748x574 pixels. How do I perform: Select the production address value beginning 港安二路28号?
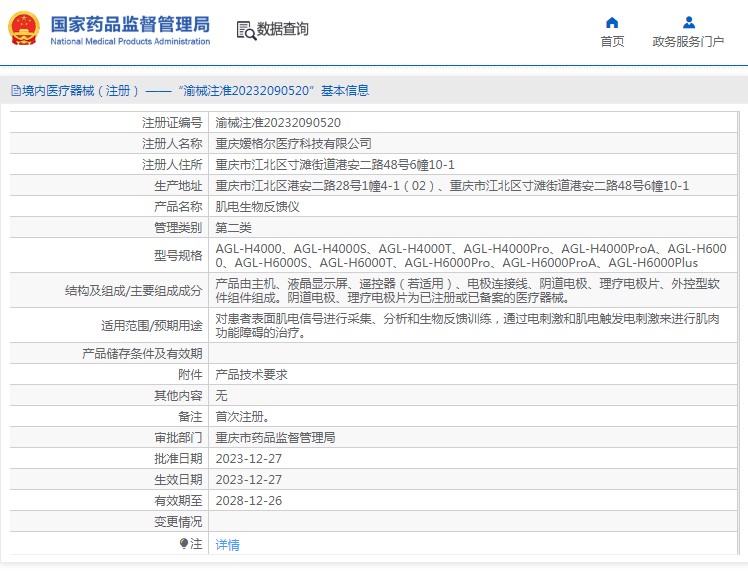coord(452,186)
